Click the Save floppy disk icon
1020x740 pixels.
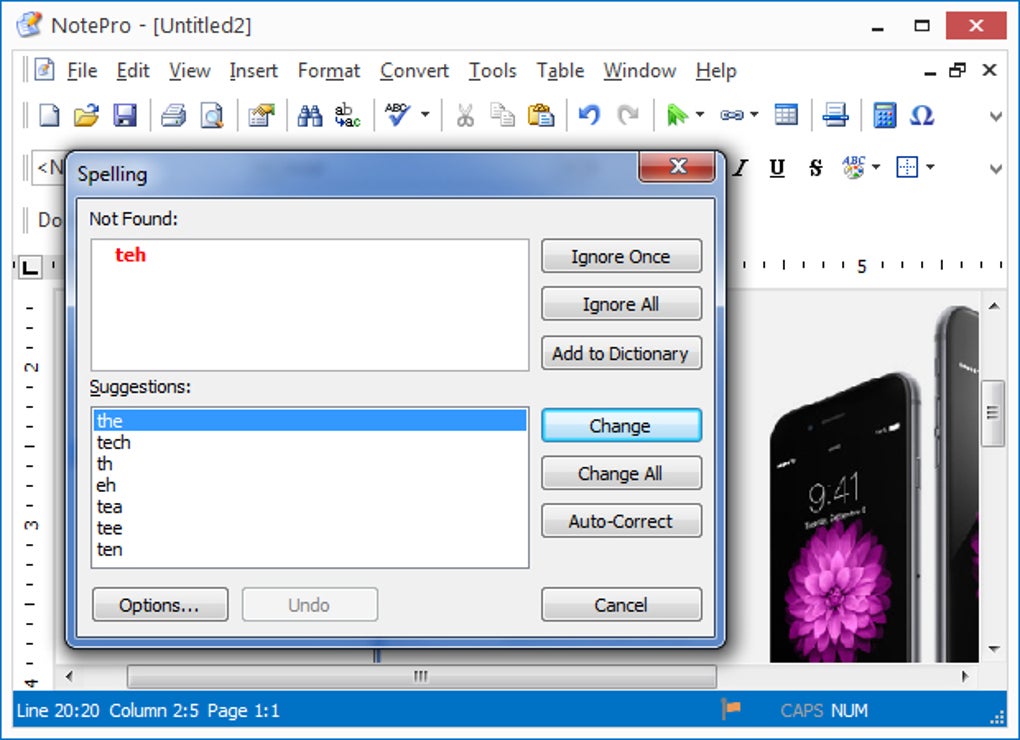(x=125, y=115)
